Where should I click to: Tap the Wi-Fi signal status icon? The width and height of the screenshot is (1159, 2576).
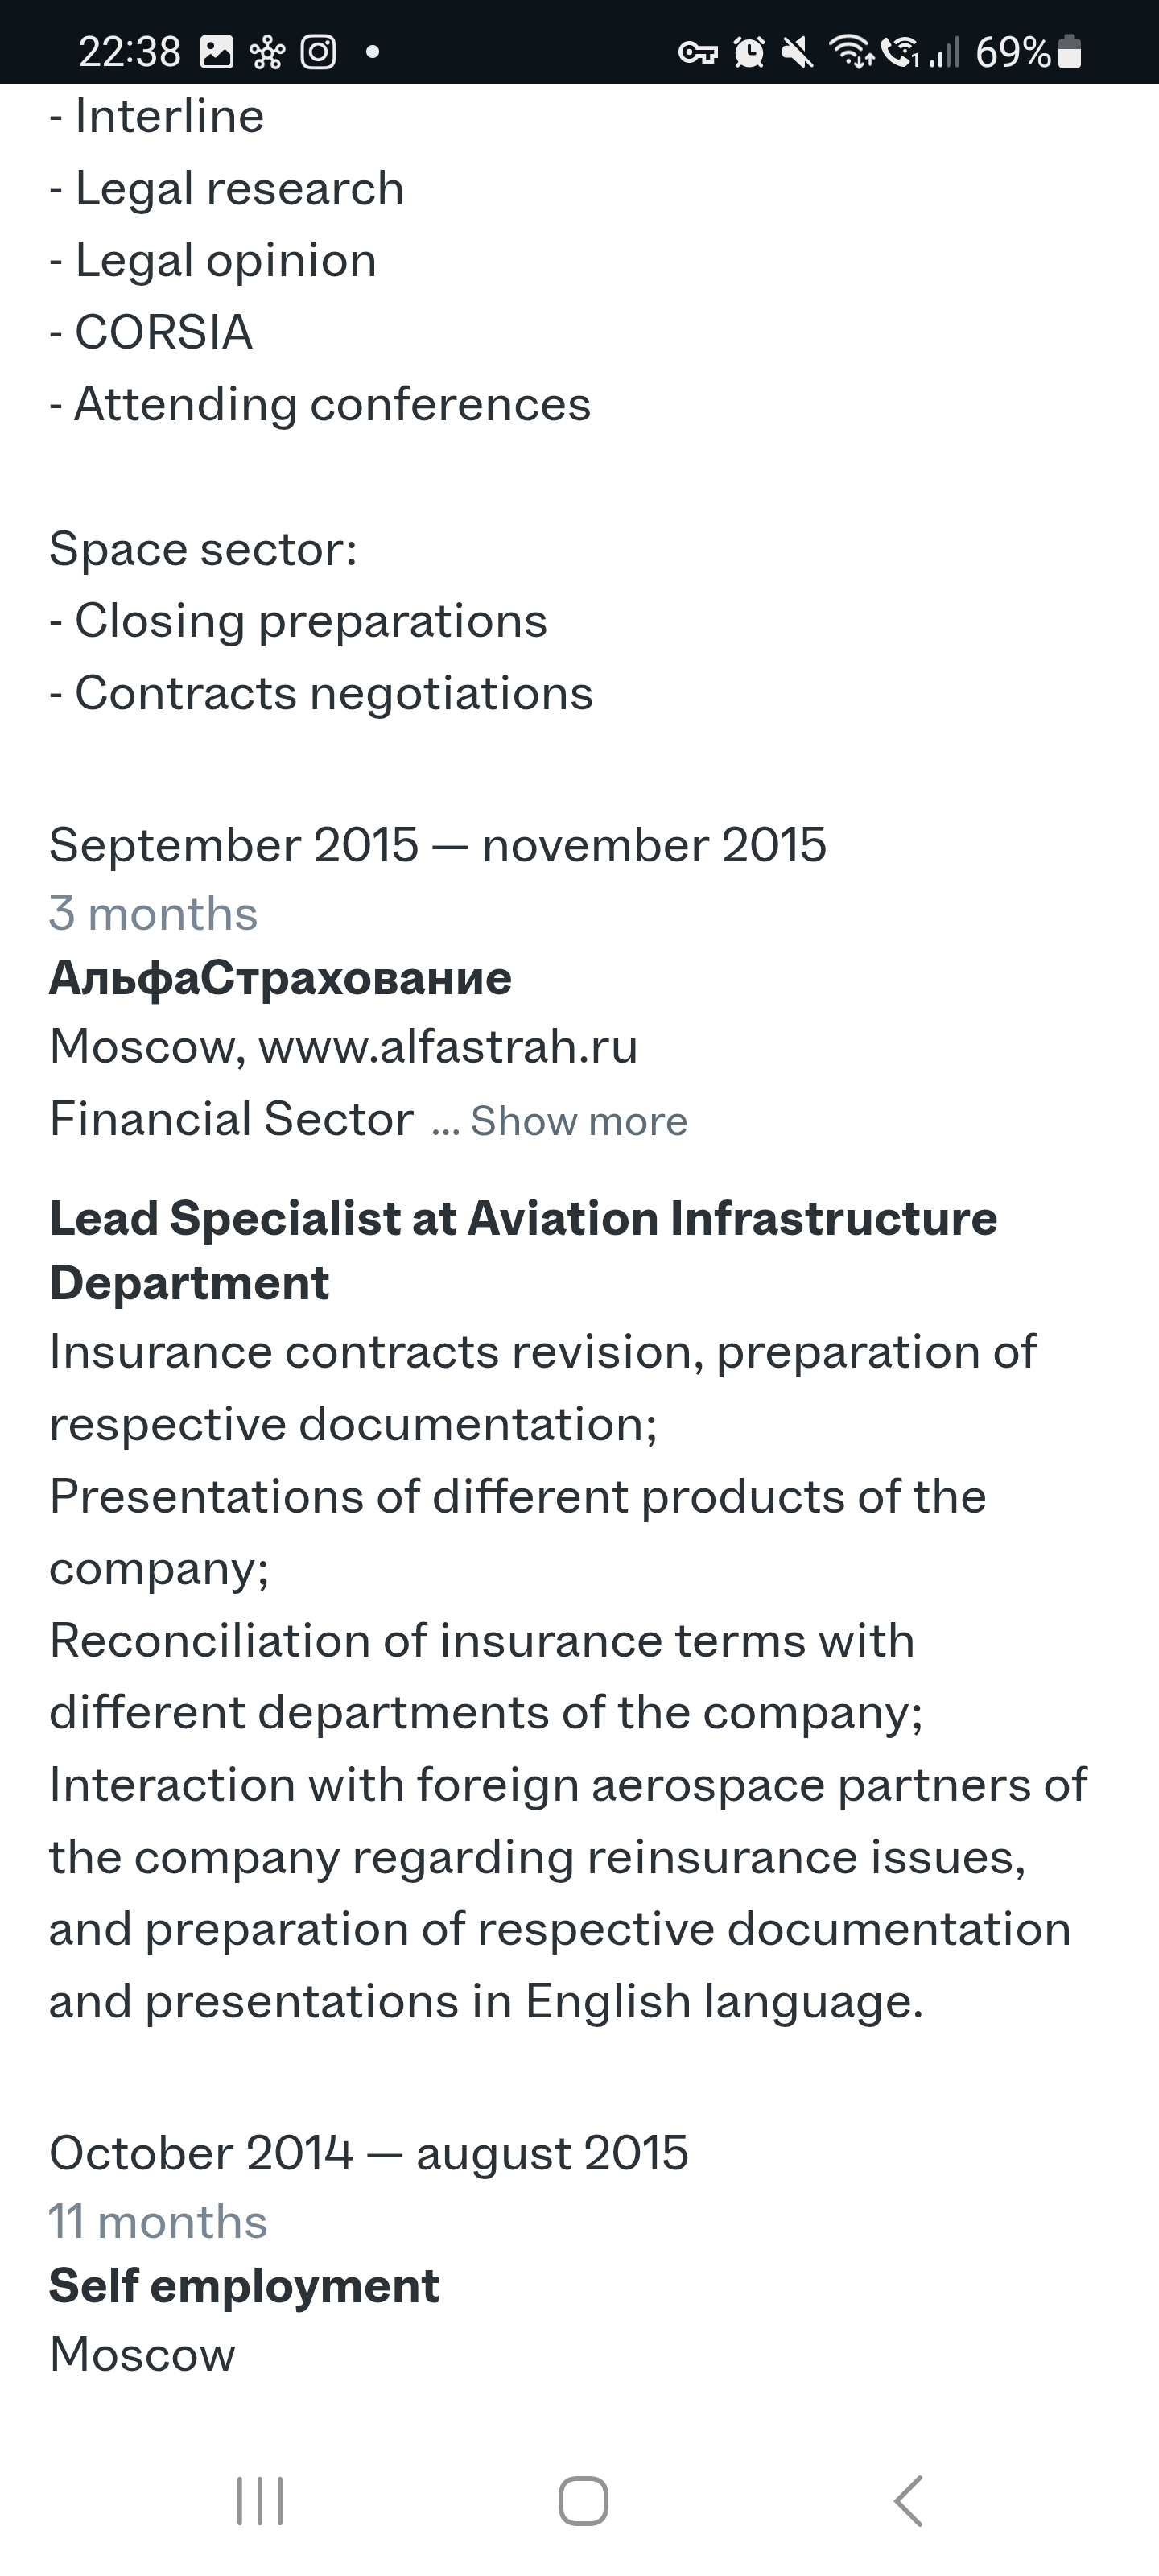click(x=853, y=52)
